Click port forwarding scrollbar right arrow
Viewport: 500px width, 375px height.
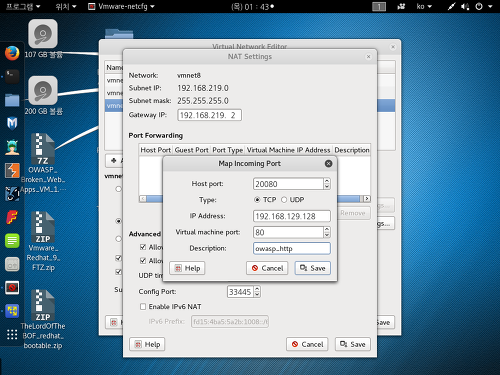pos(367,199)
